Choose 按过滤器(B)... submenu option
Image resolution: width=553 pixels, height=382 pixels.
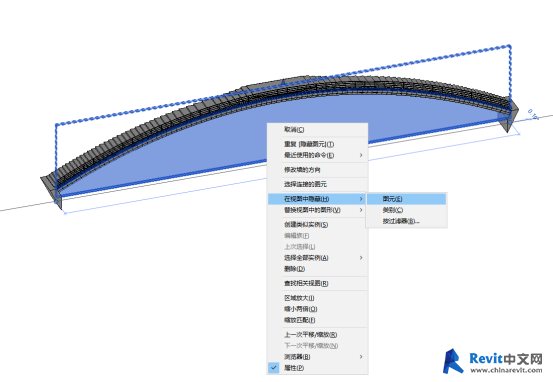(407, 221)
